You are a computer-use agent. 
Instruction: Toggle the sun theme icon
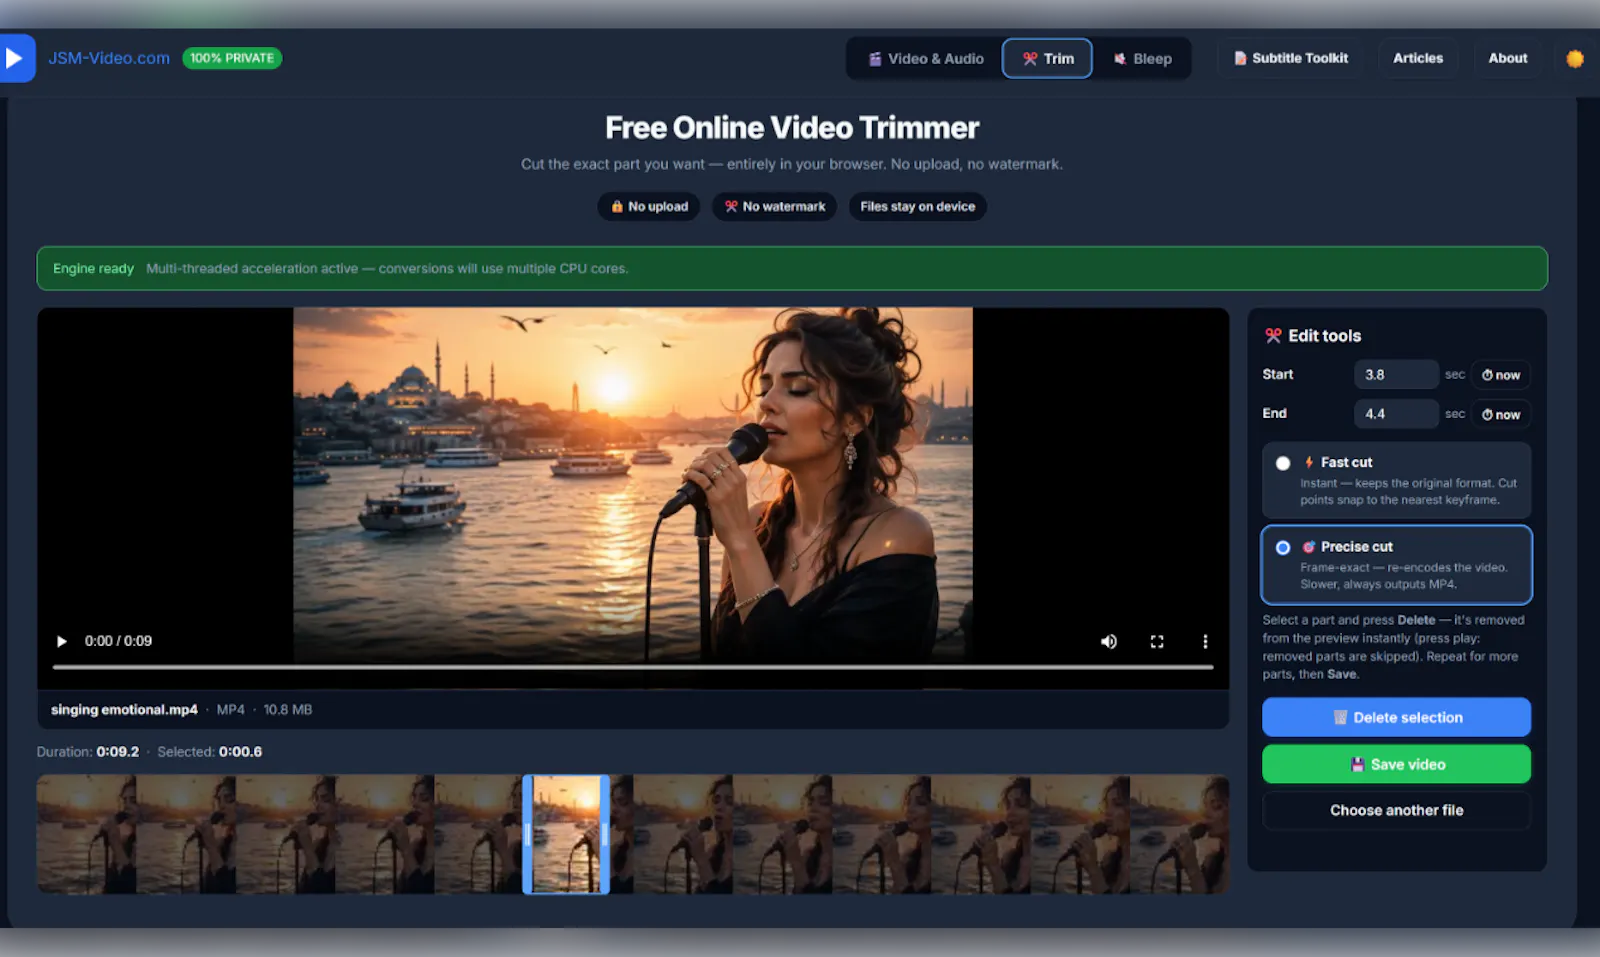[x=1575, y=59]
